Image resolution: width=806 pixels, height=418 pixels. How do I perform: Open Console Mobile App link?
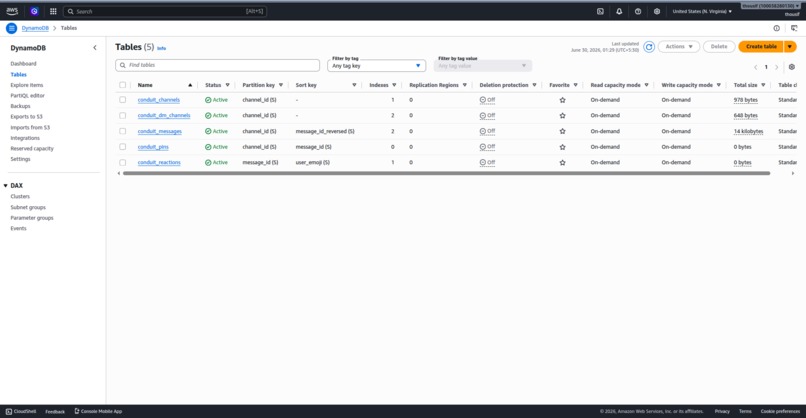click(x=98, y=411)
